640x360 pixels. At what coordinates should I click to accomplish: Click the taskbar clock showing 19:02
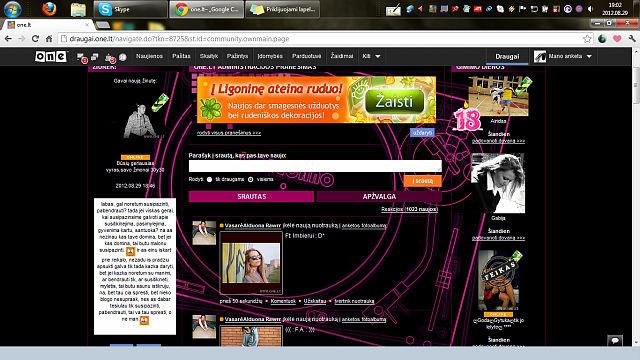(615, 9)
